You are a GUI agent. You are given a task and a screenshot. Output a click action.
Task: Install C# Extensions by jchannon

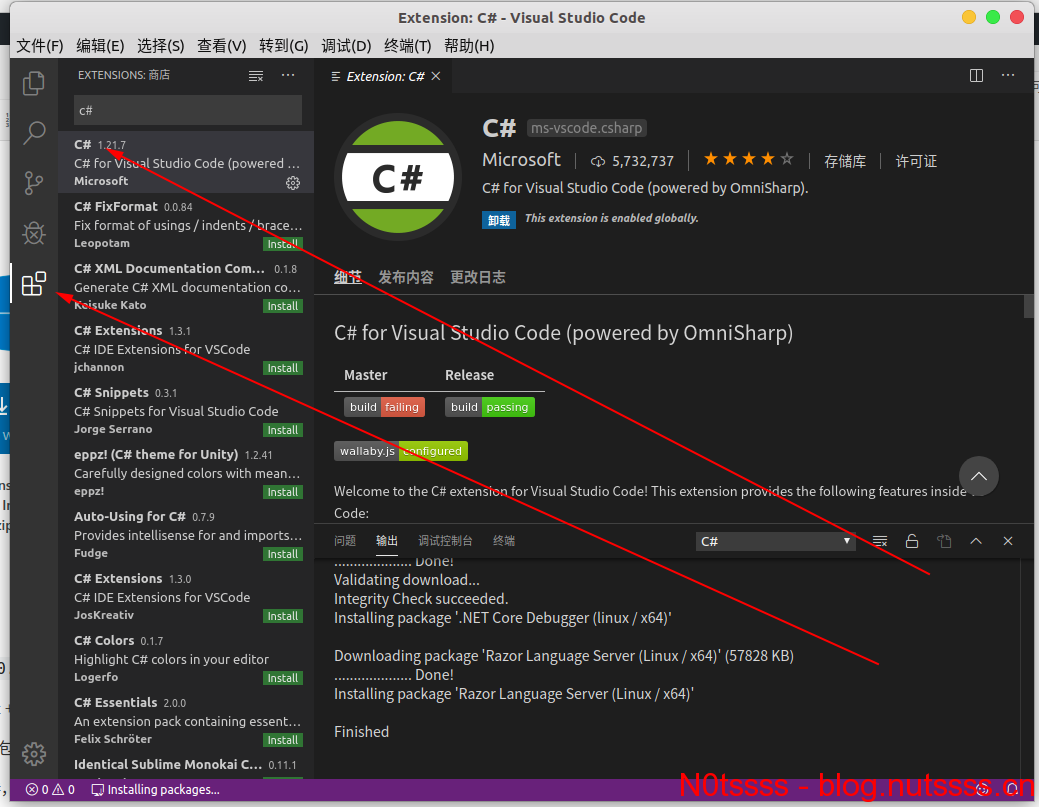pyautogui.click(x=283, y=368)
